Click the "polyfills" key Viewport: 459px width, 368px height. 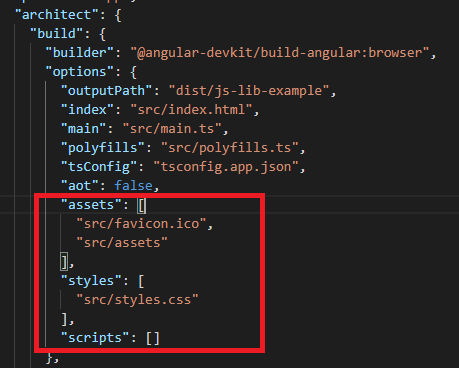pyautogui.click(x=103, y=148)
